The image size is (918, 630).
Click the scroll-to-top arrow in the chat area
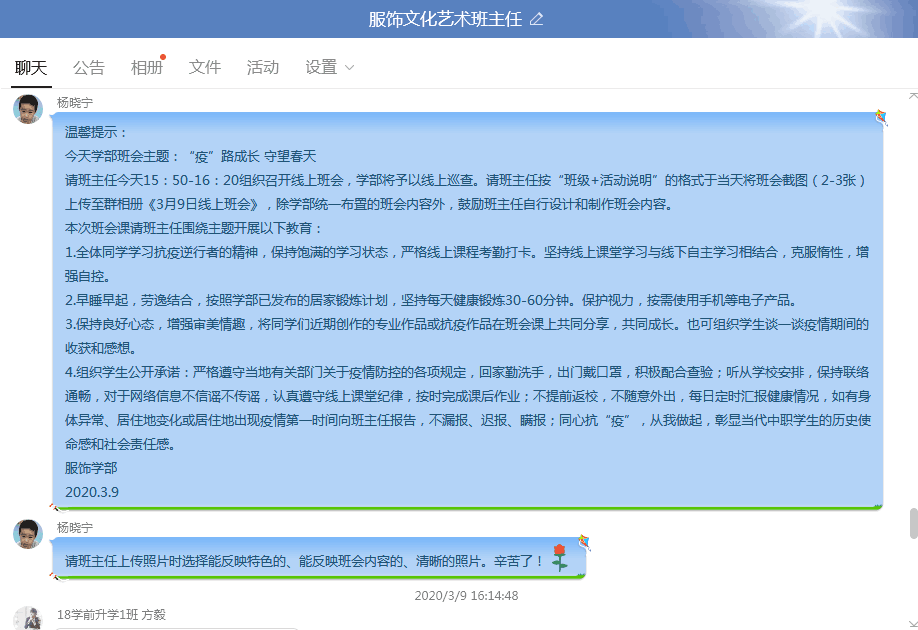pos(912,96)
